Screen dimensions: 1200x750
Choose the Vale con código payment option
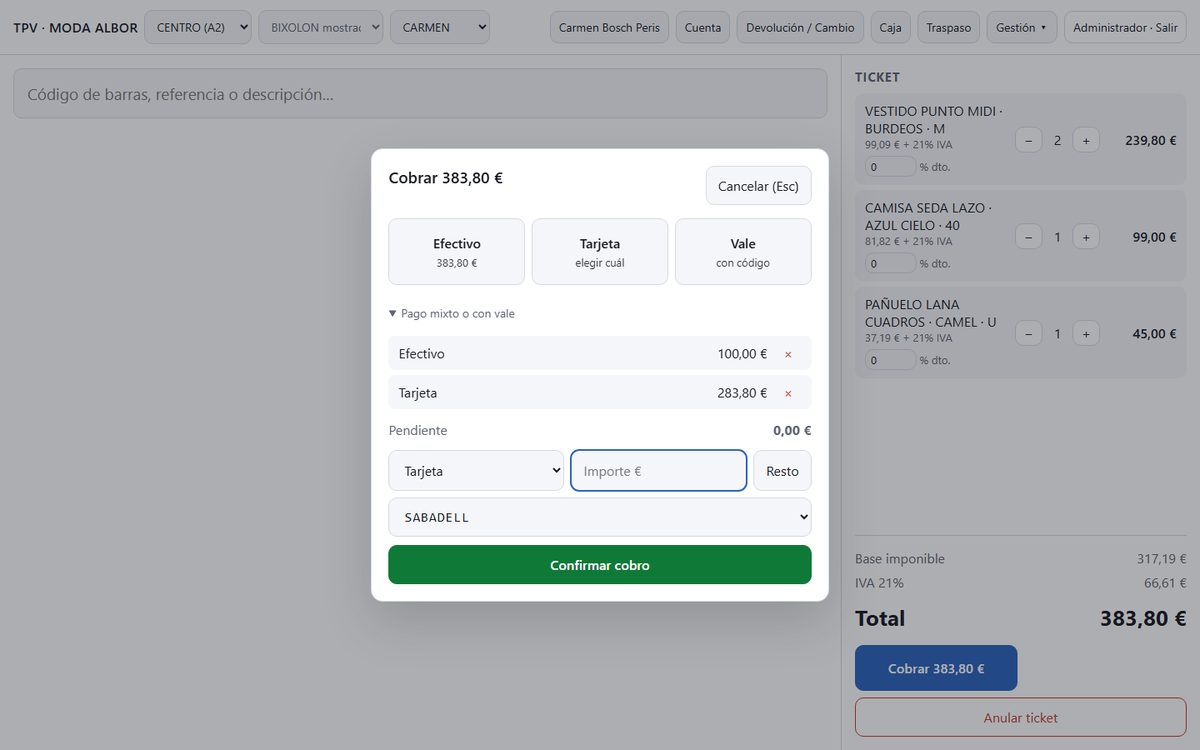(x=743, y=252)
